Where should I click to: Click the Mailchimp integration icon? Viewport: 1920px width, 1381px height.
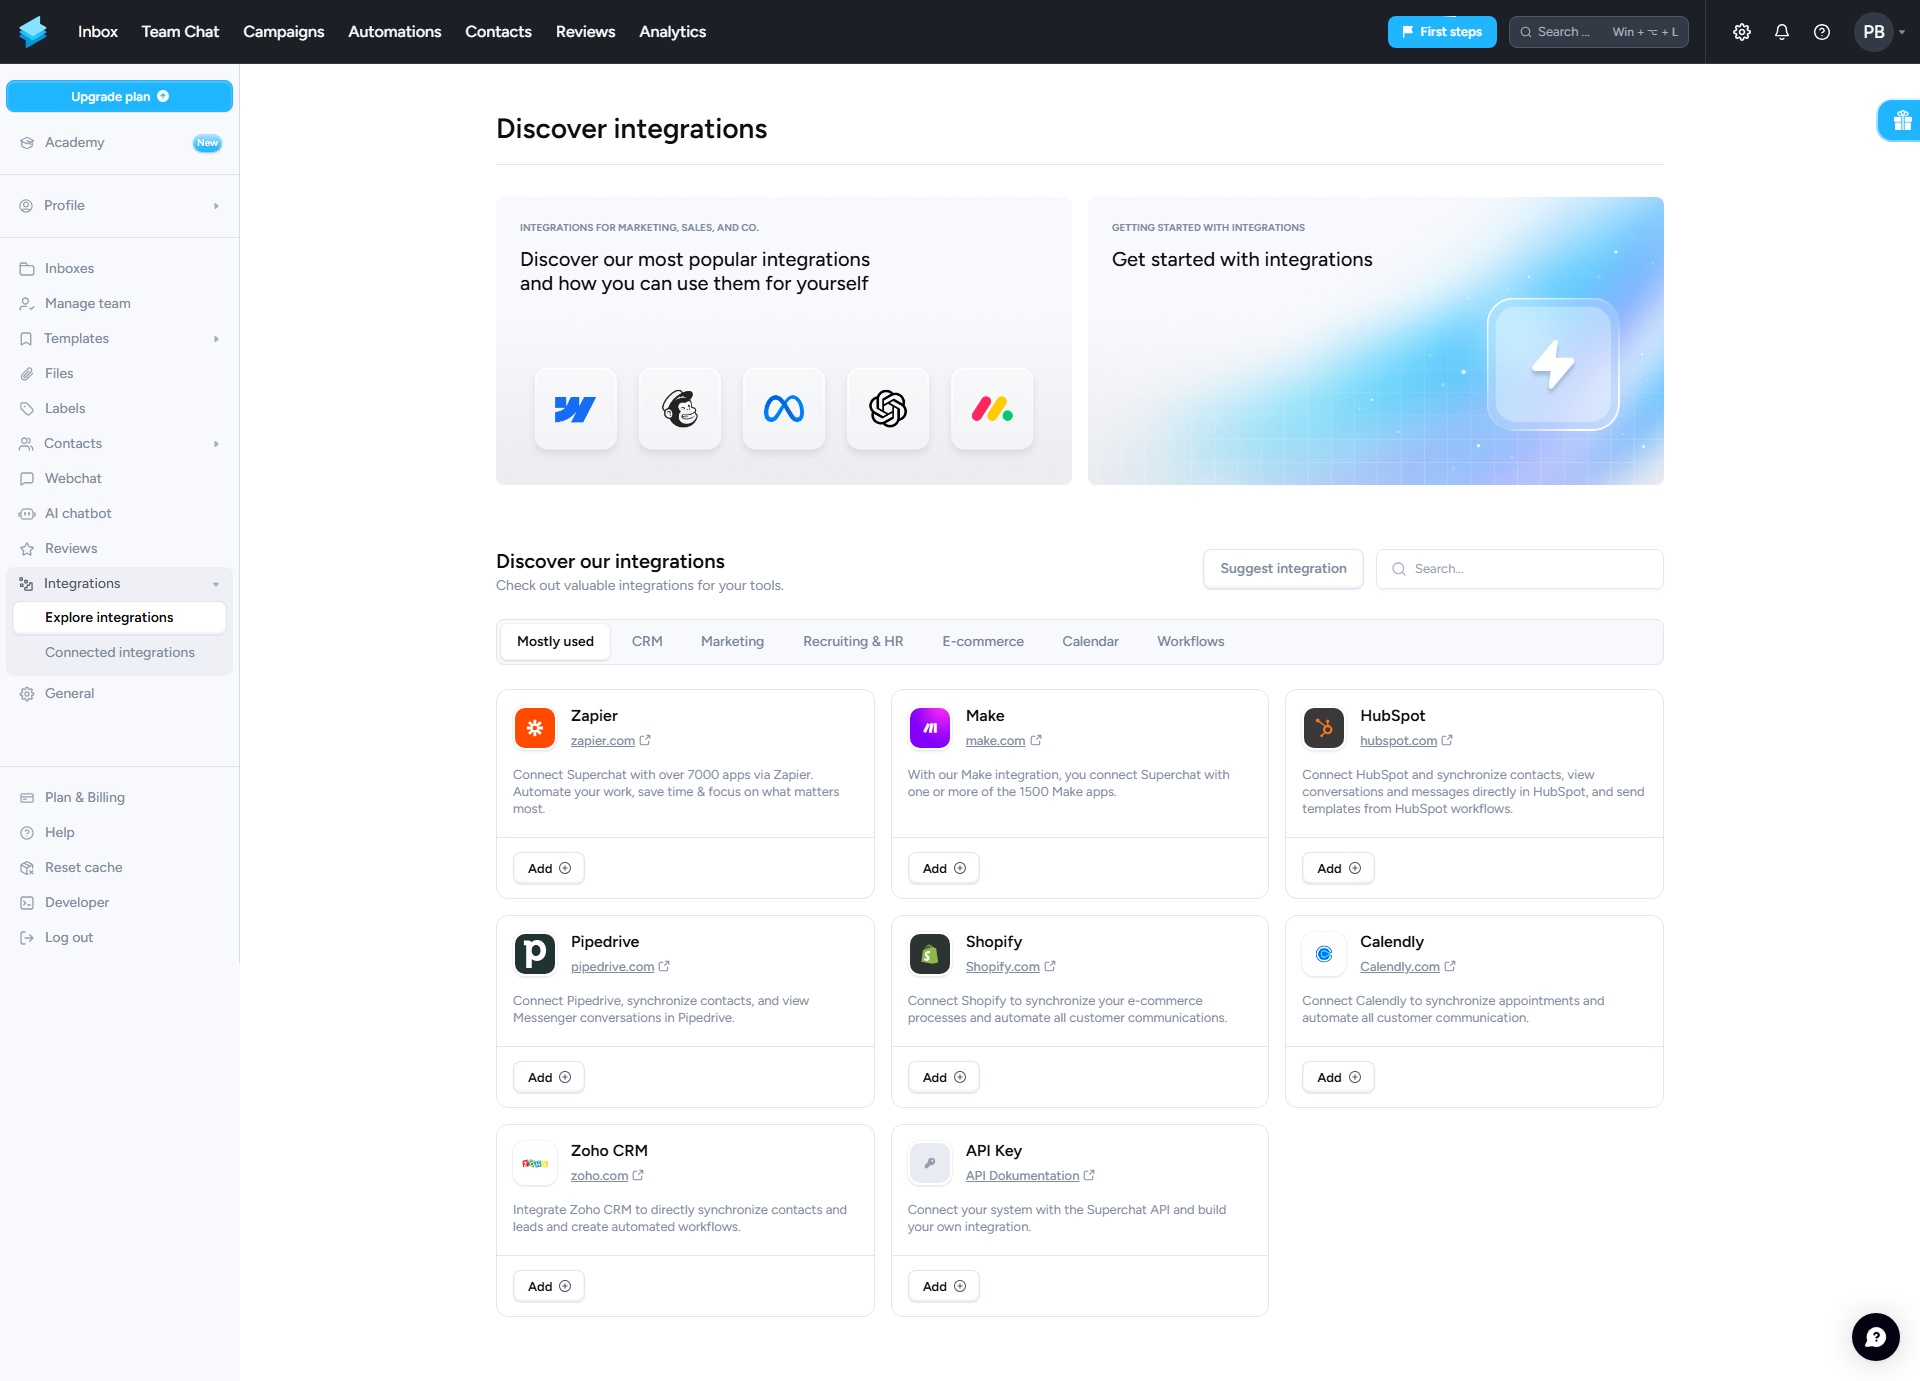pyautogui.click(x=680, y=409)
